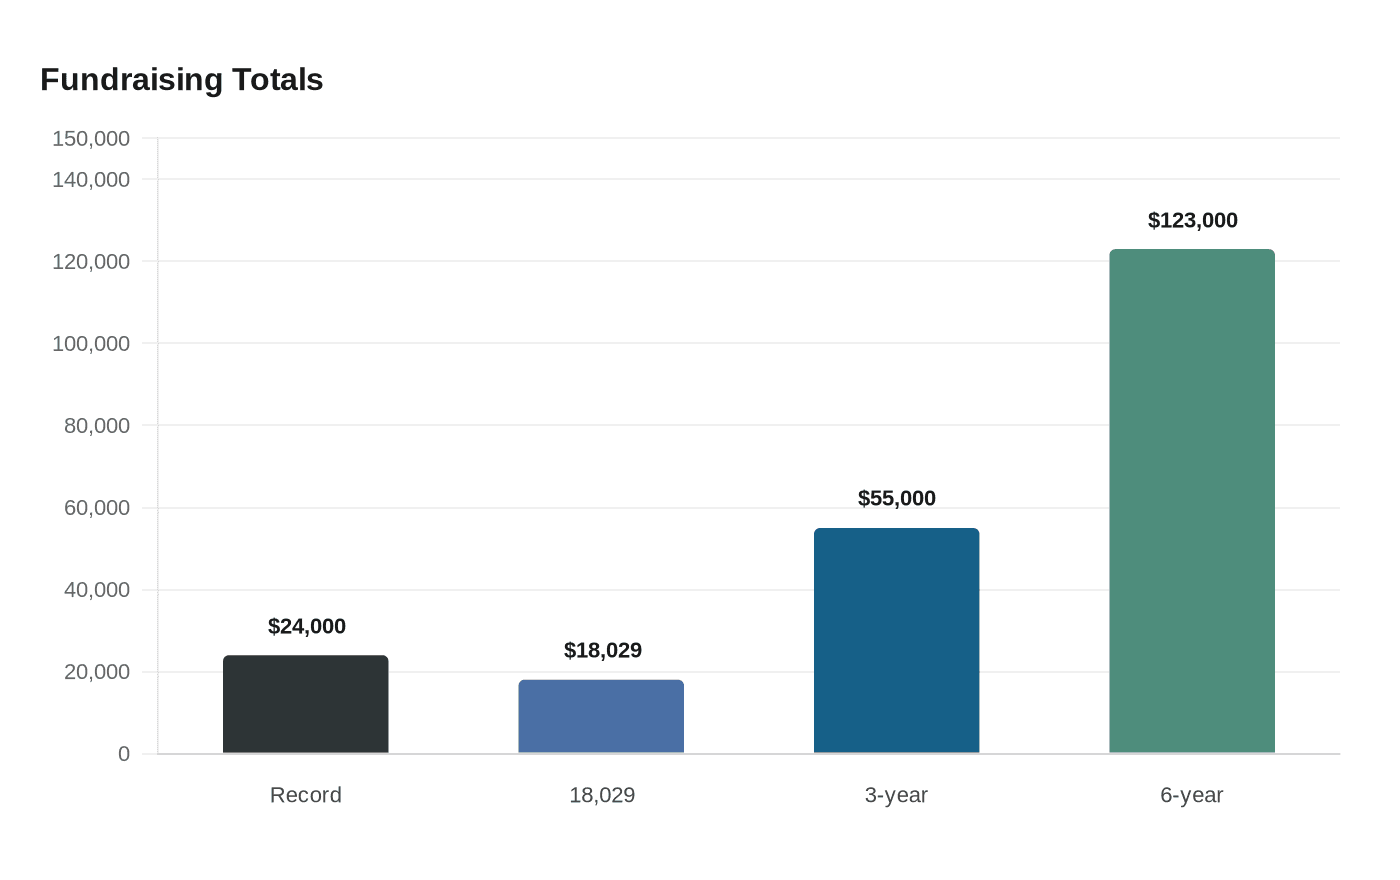Screen dimensions: 1400x880
Task: Click the 80,000 y-axis tick label
Action: (97, 426)
